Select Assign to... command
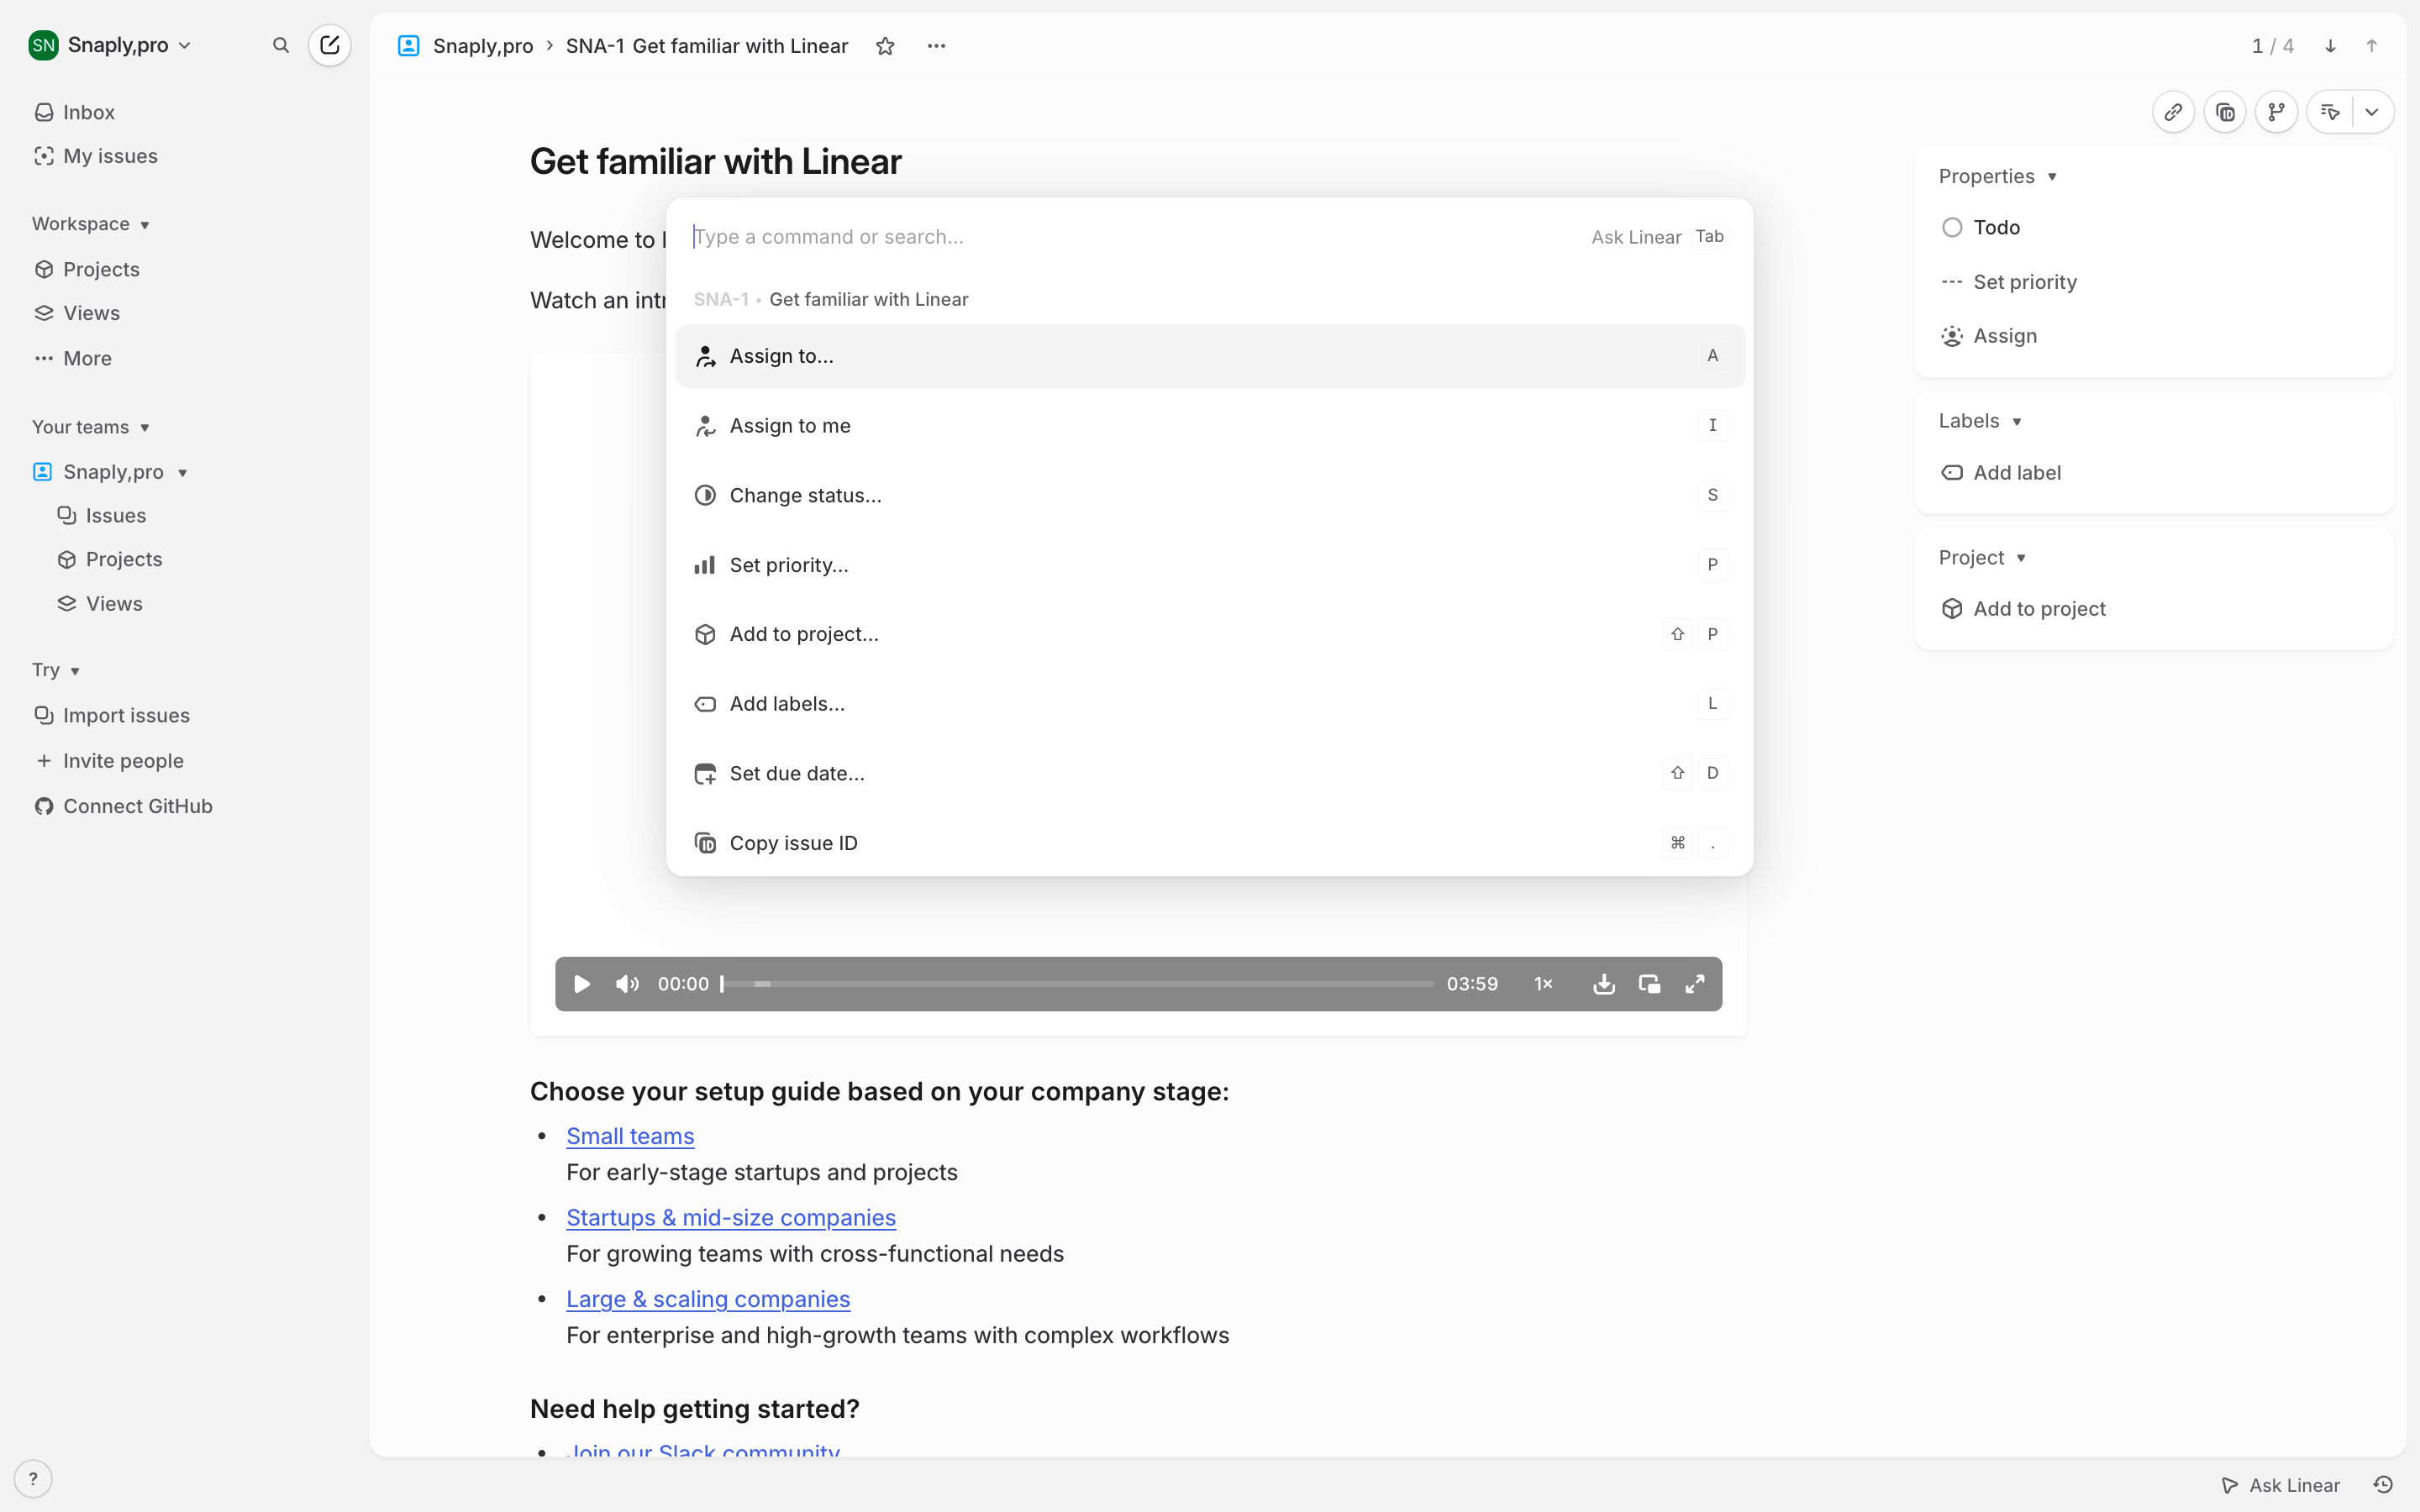2420x1512 pixels. [1210, 356]
